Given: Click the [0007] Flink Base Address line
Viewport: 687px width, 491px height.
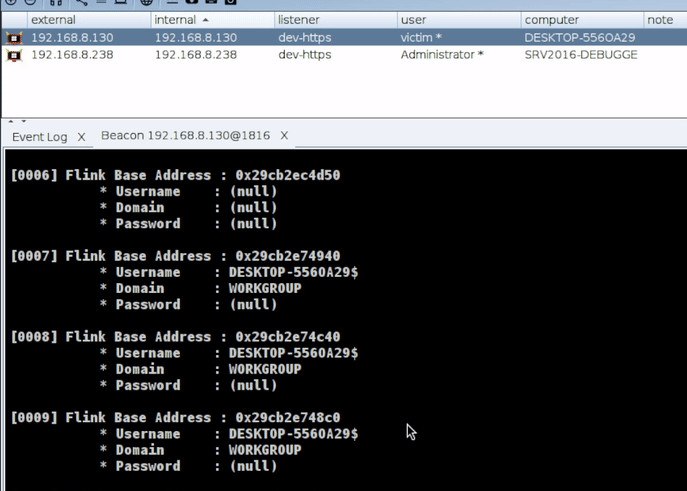Looking at the screenshot, I should pos(175,256).
